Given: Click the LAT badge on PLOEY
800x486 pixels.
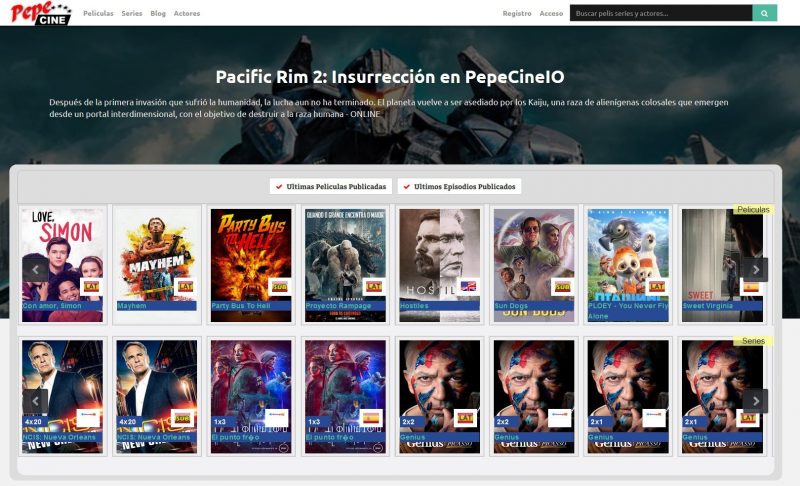Looking at the screenshot, I should pyautogui.click(x=657, y=287).
